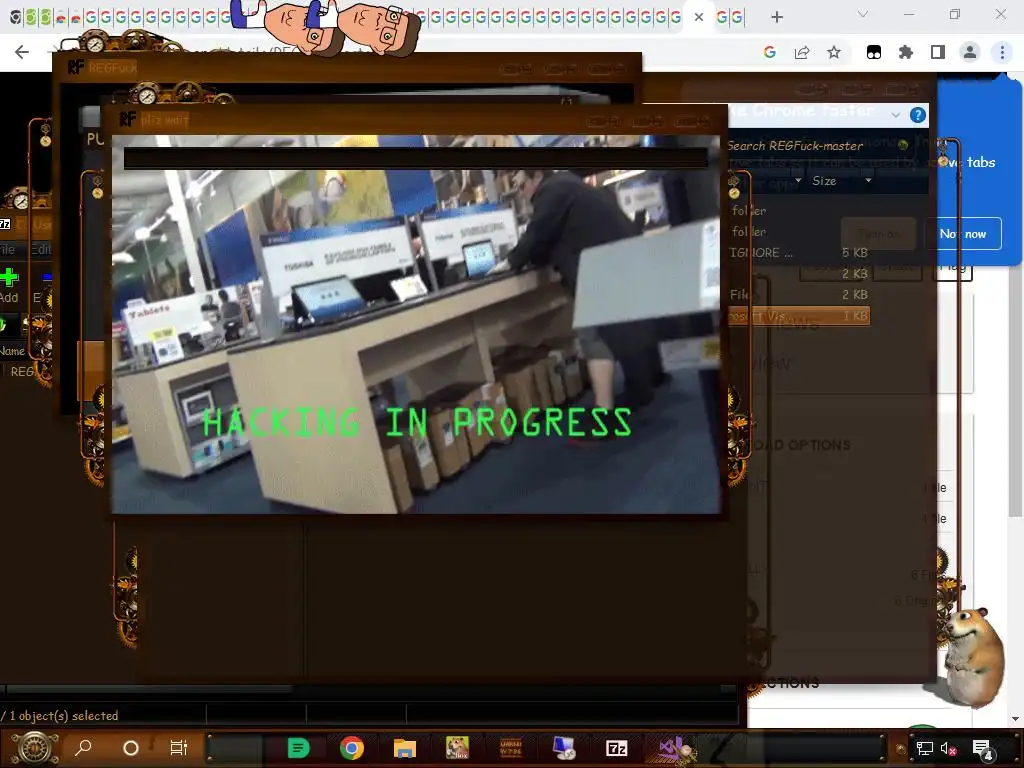
Task: Open Google Chrome from taskbar
Action: [x=351, y=748]
